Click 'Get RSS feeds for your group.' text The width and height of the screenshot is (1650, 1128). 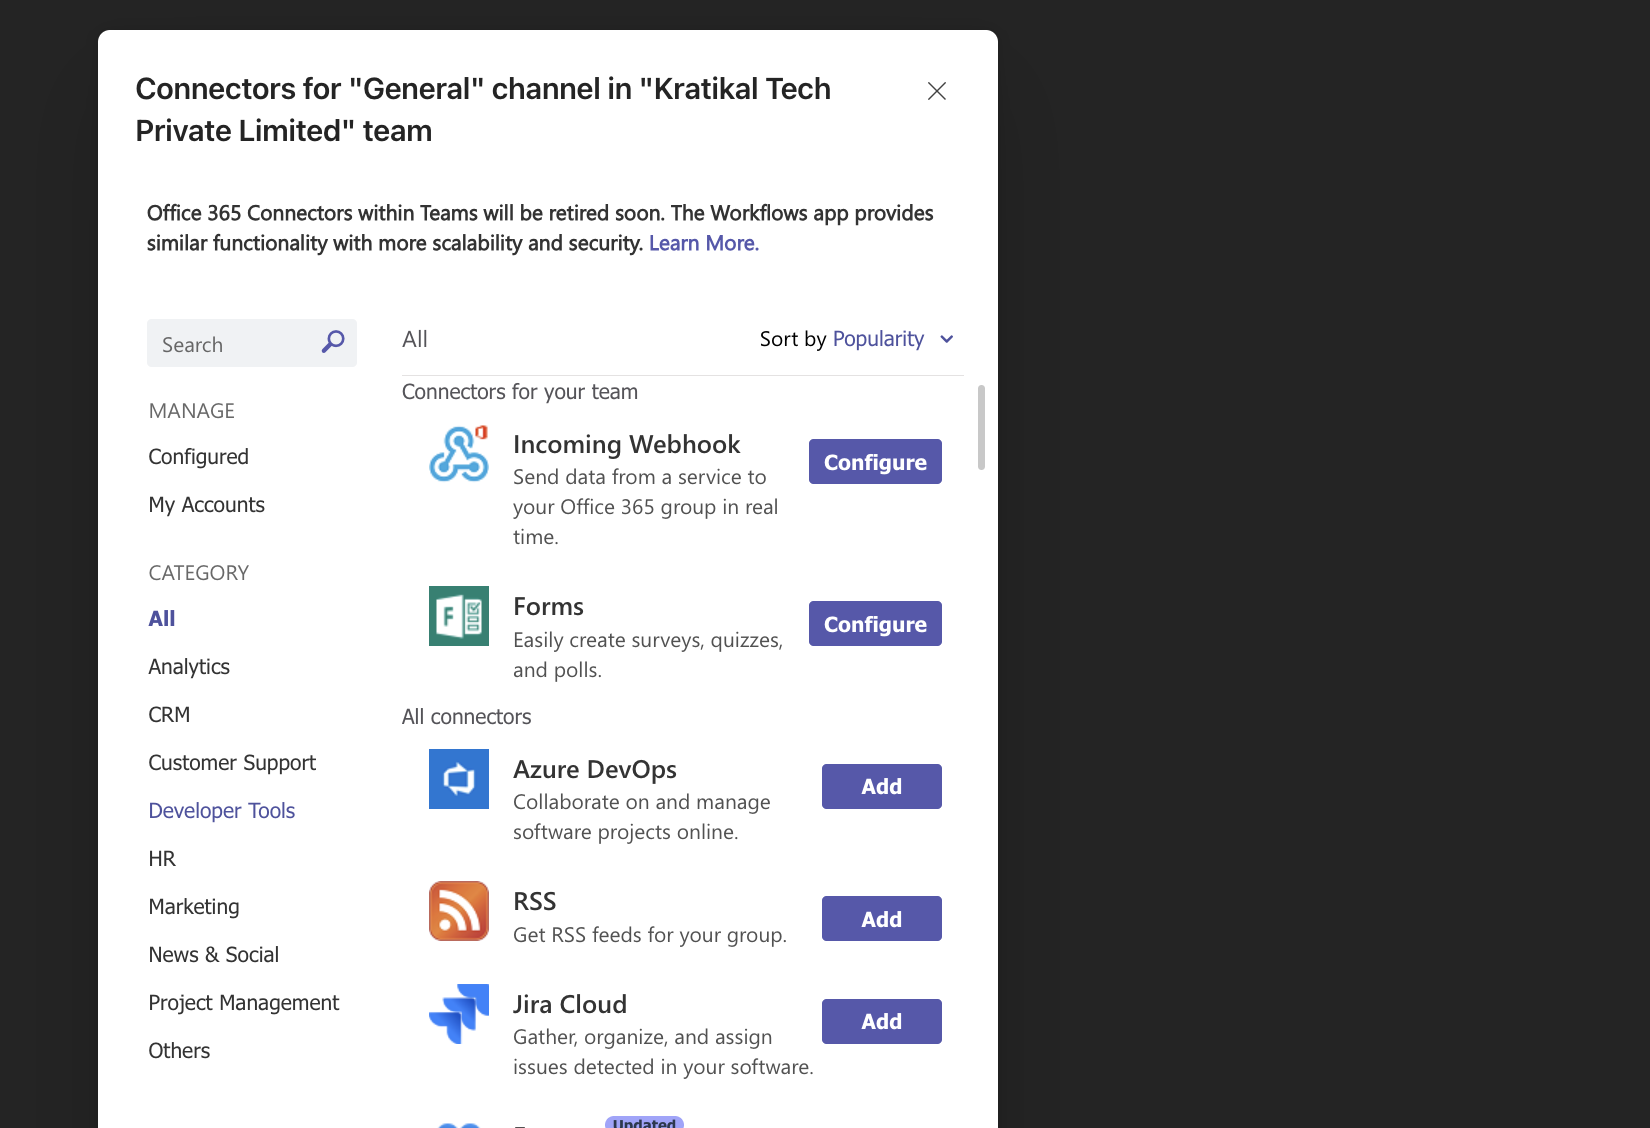[650, 935]
